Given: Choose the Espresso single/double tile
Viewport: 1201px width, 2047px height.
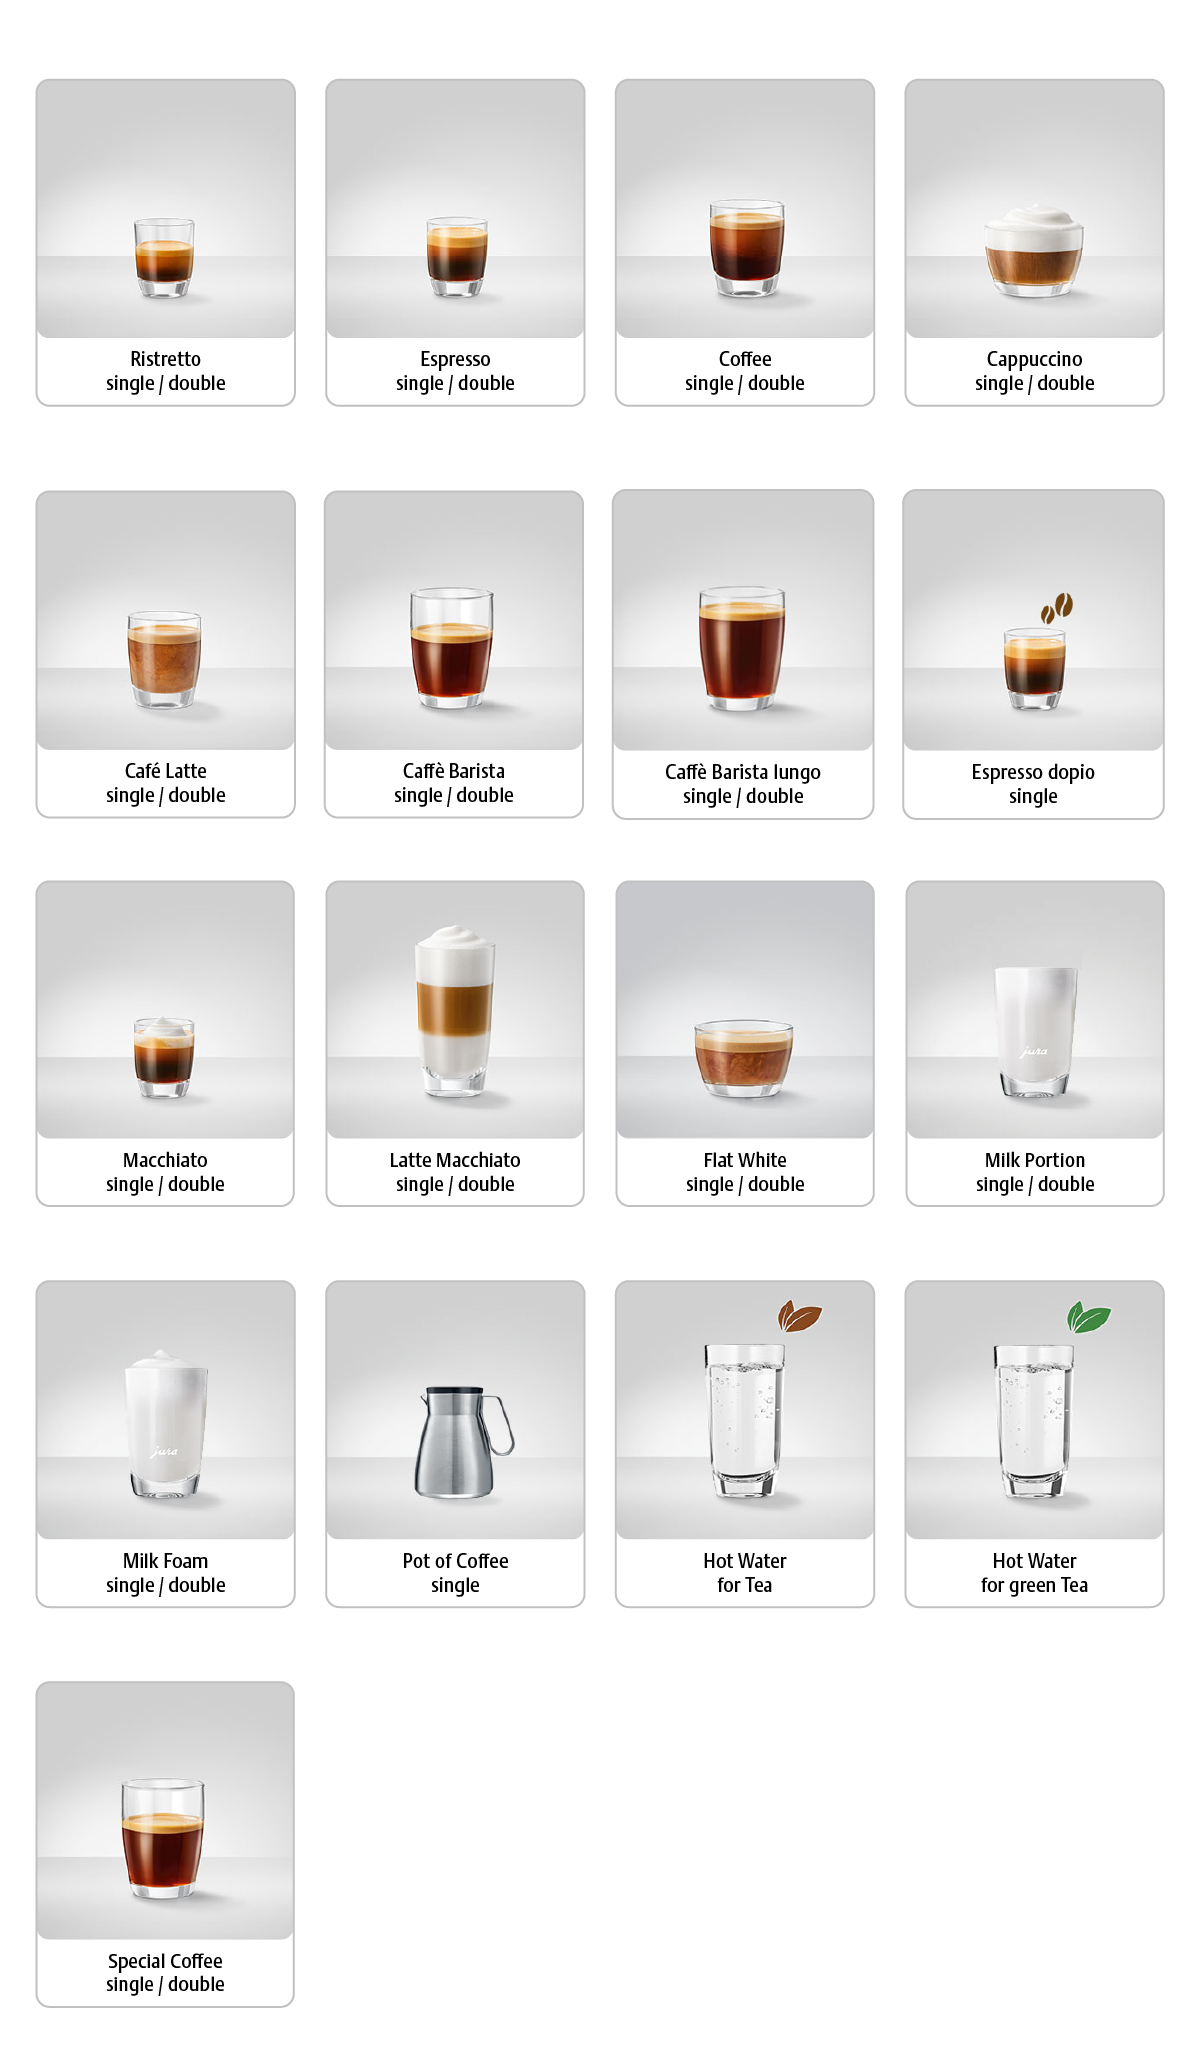Looking at the screenshot, I should (x=455, y=243).
